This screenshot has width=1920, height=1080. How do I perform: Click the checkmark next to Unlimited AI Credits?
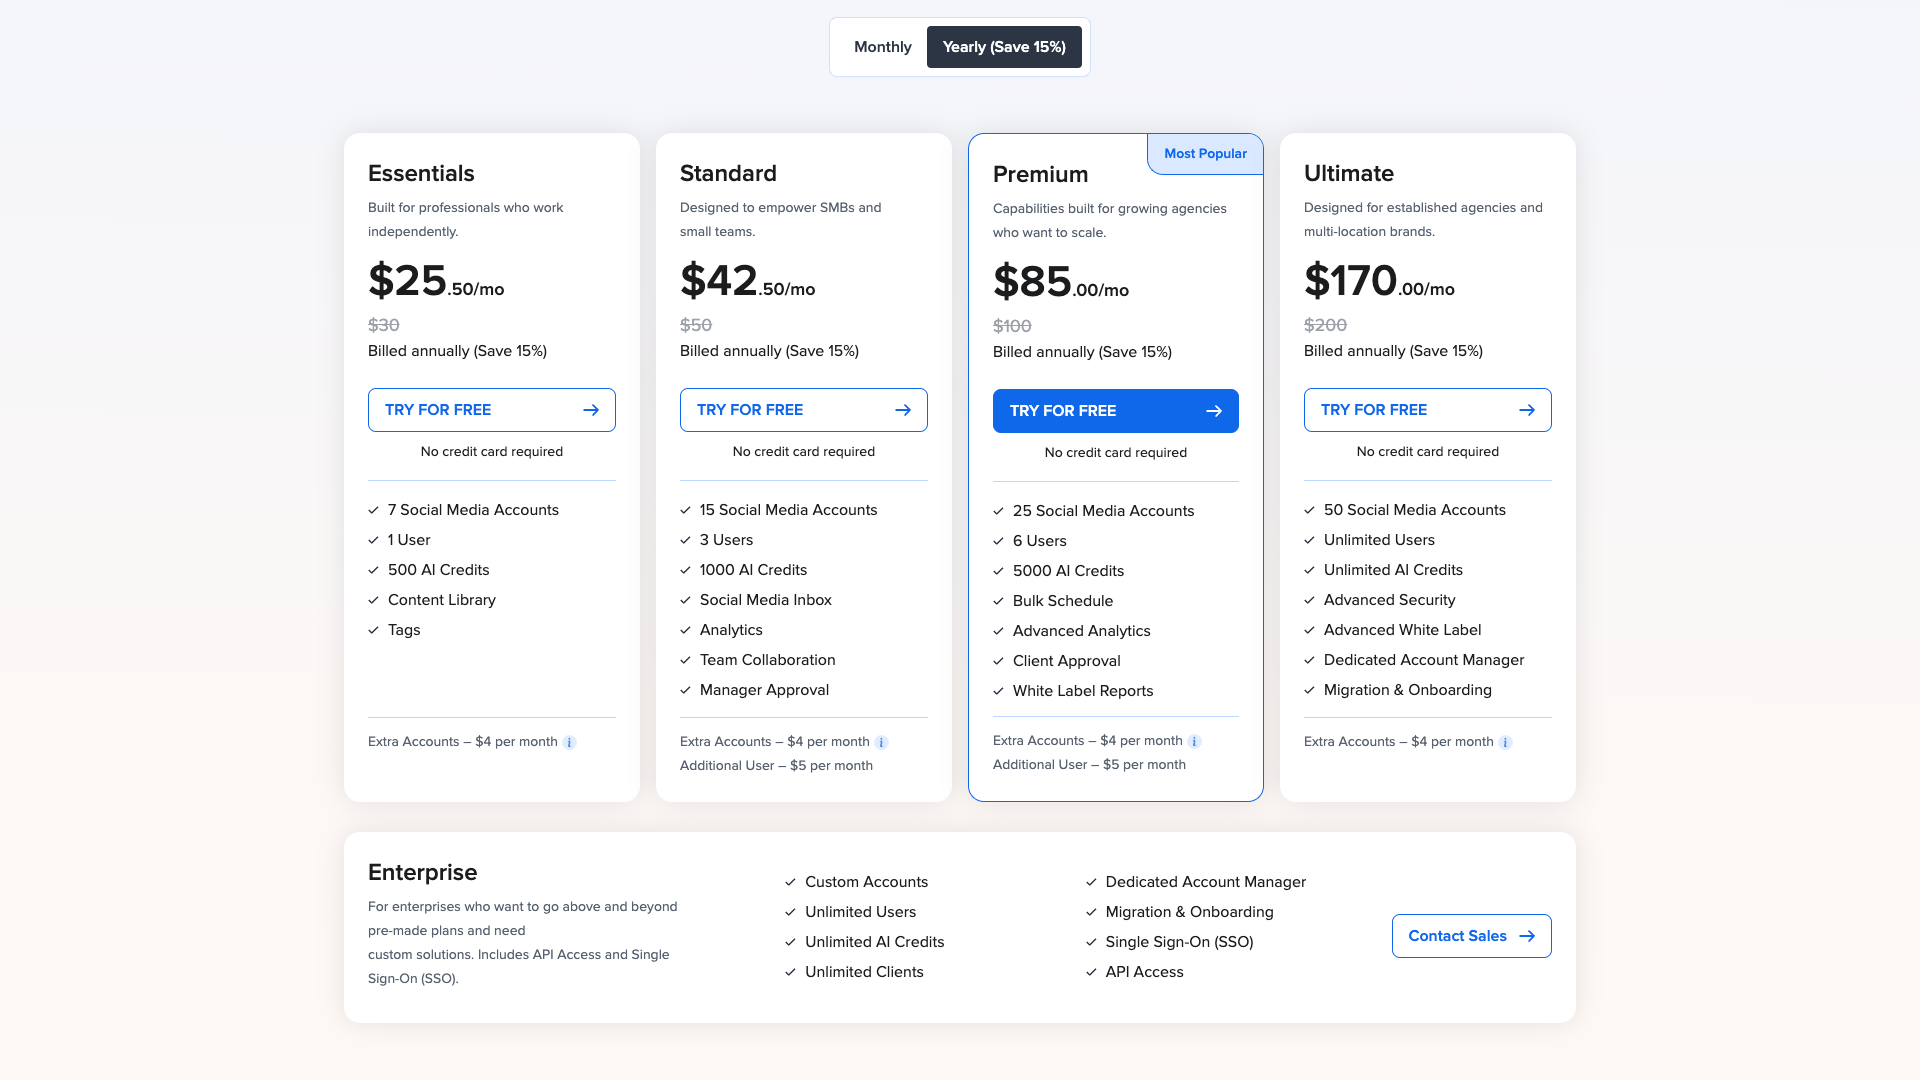(1310, 570)
